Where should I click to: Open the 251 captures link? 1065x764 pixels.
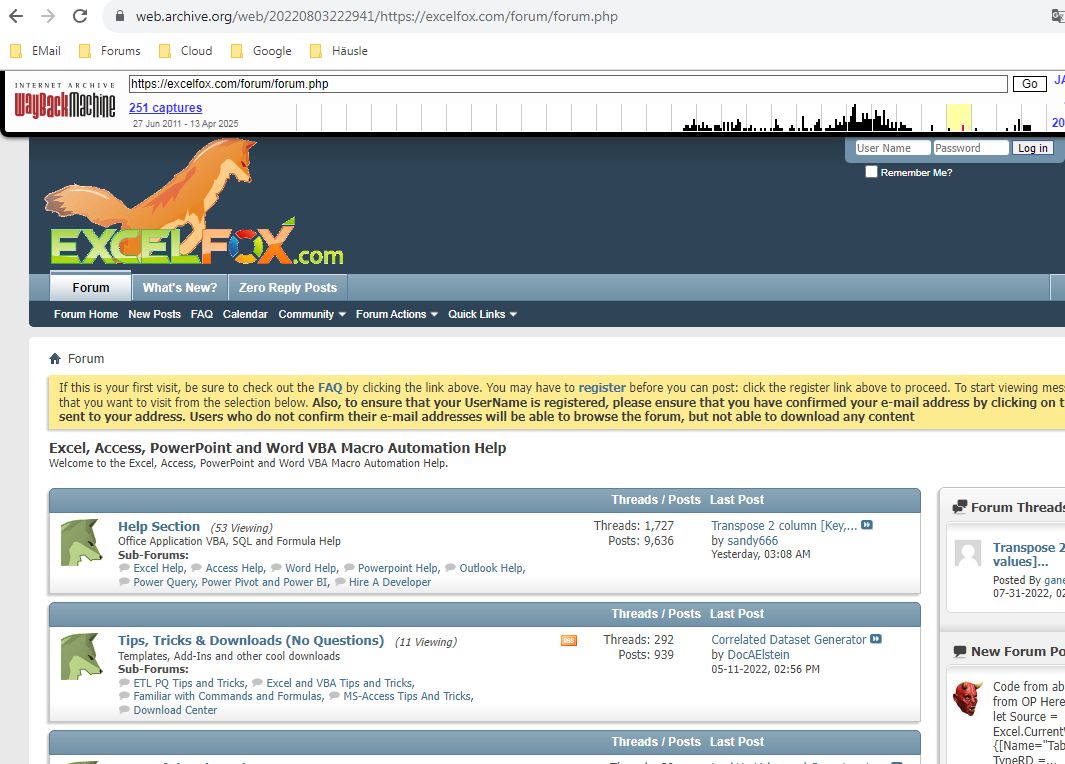coord(166,107)
